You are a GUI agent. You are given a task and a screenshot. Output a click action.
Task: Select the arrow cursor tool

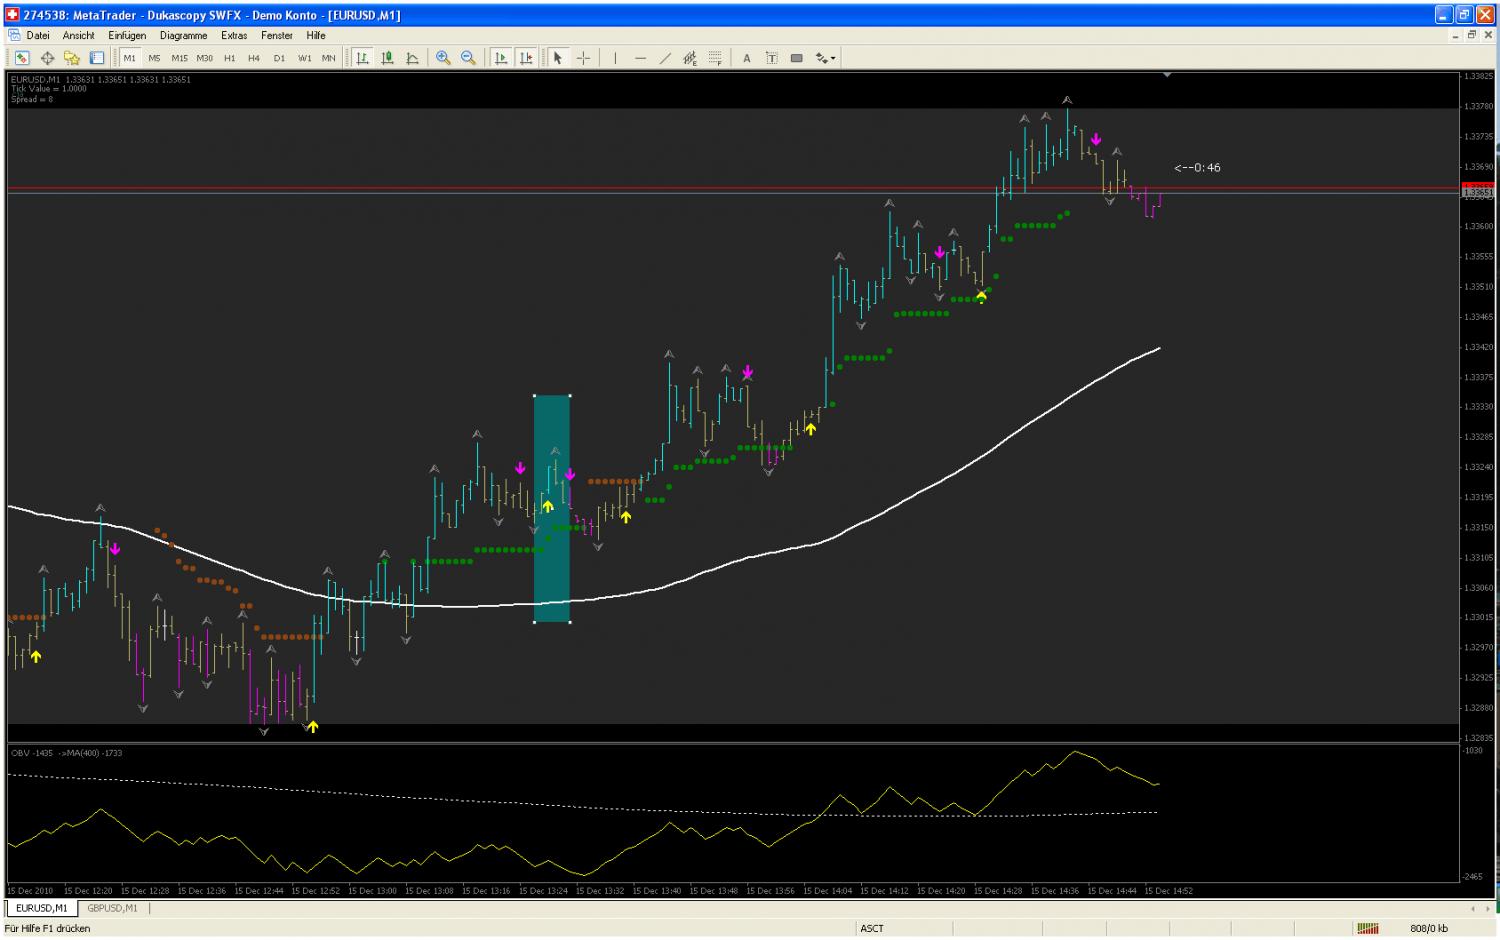tap(557, 58)
